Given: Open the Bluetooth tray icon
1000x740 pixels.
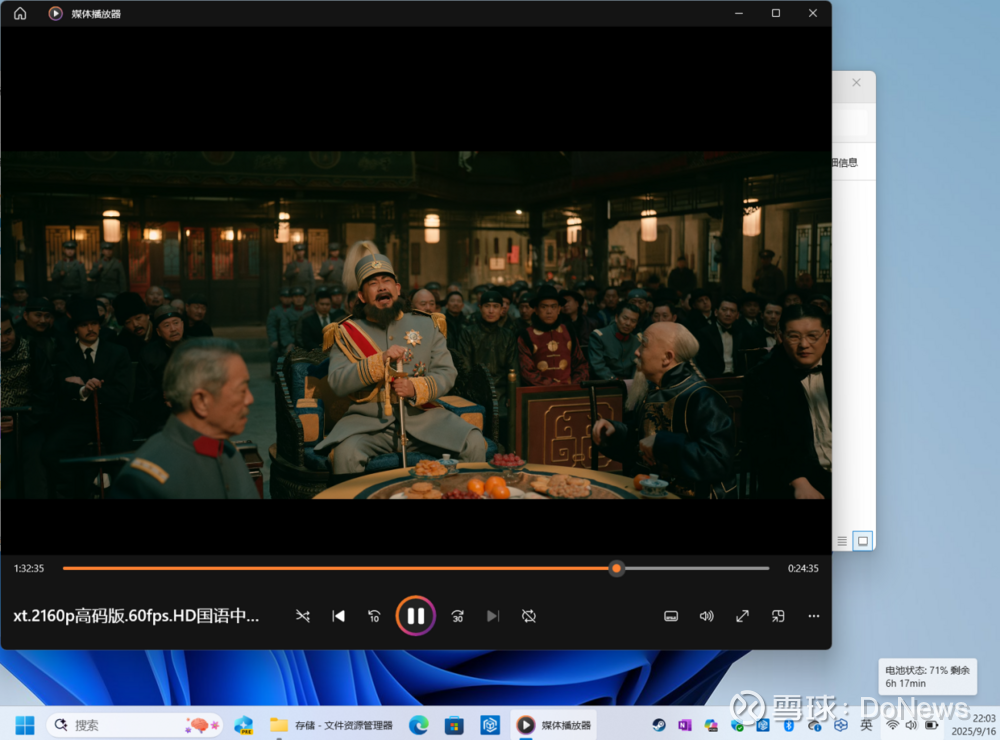Looking at the screenshot, I should (788, 725).
